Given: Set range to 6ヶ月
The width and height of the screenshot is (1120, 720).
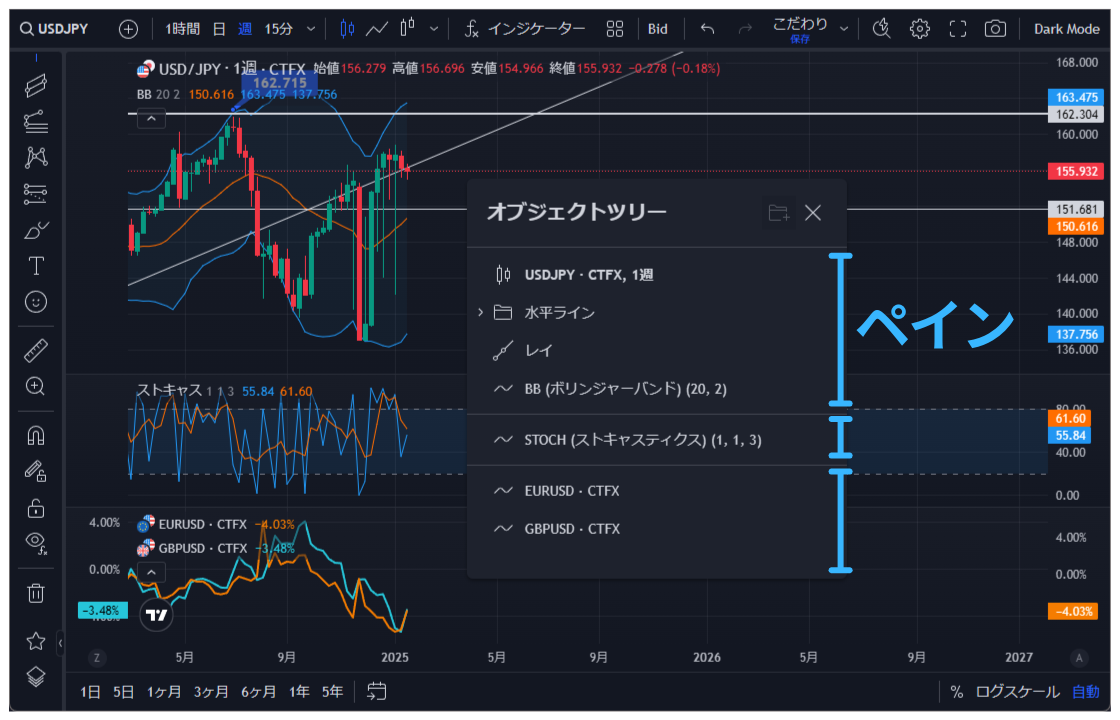Looking at the screenshot, I should coord(258,691).
